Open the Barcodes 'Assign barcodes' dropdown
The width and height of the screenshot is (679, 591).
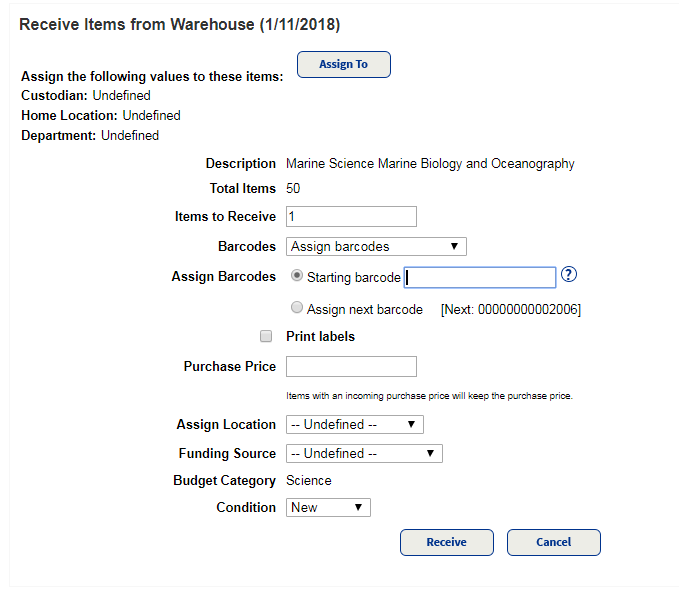376,246
